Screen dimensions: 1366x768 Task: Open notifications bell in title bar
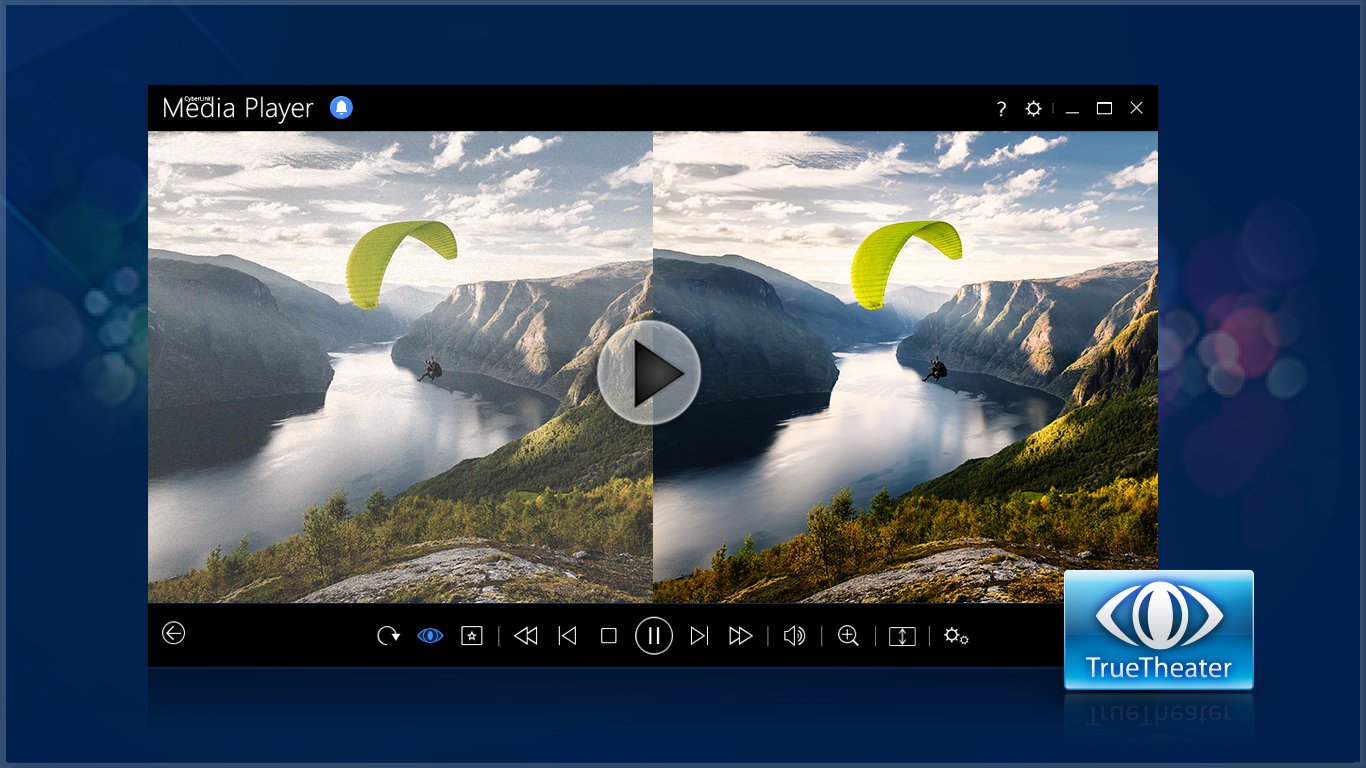click(341, 107)
